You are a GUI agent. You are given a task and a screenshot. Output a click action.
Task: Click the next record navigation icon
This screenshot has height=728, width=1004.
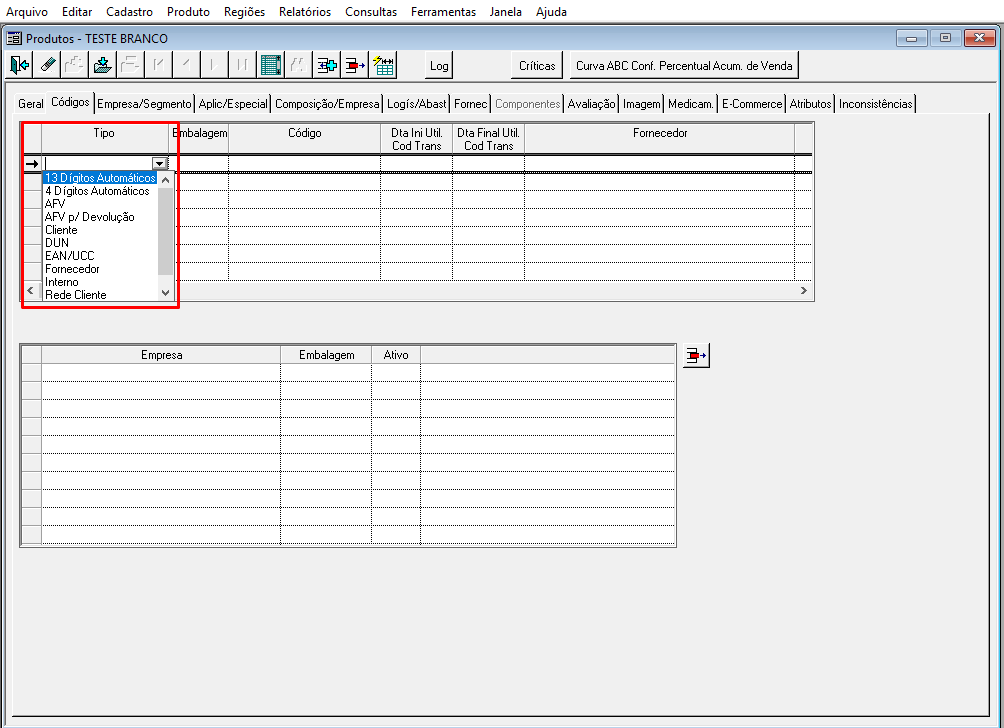(214, 65)
